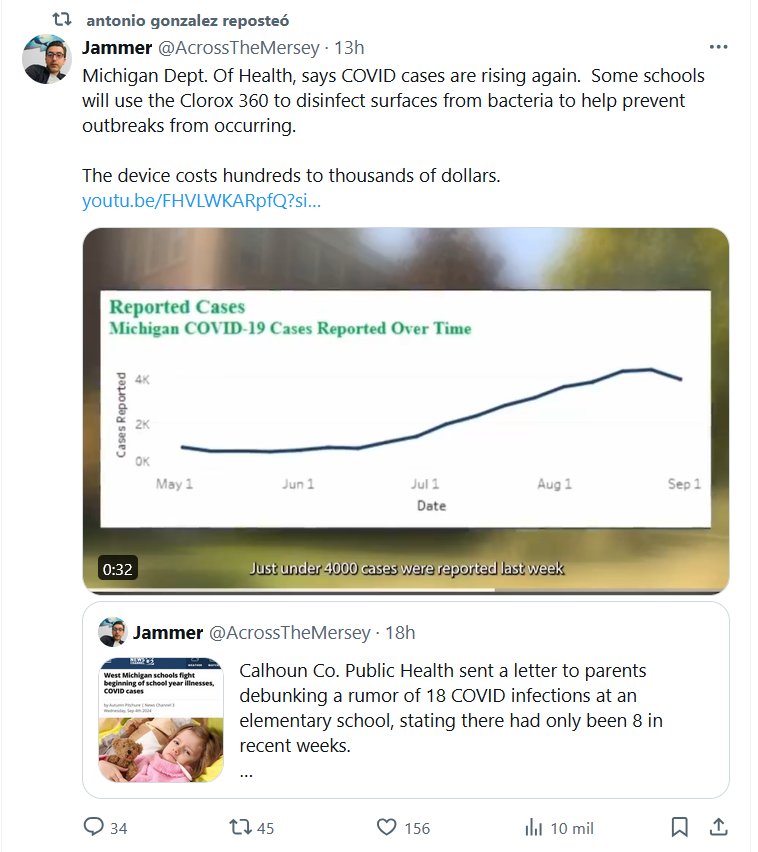Open the youtu.be video link
The image size is (758, 852).
click(201, 201)
